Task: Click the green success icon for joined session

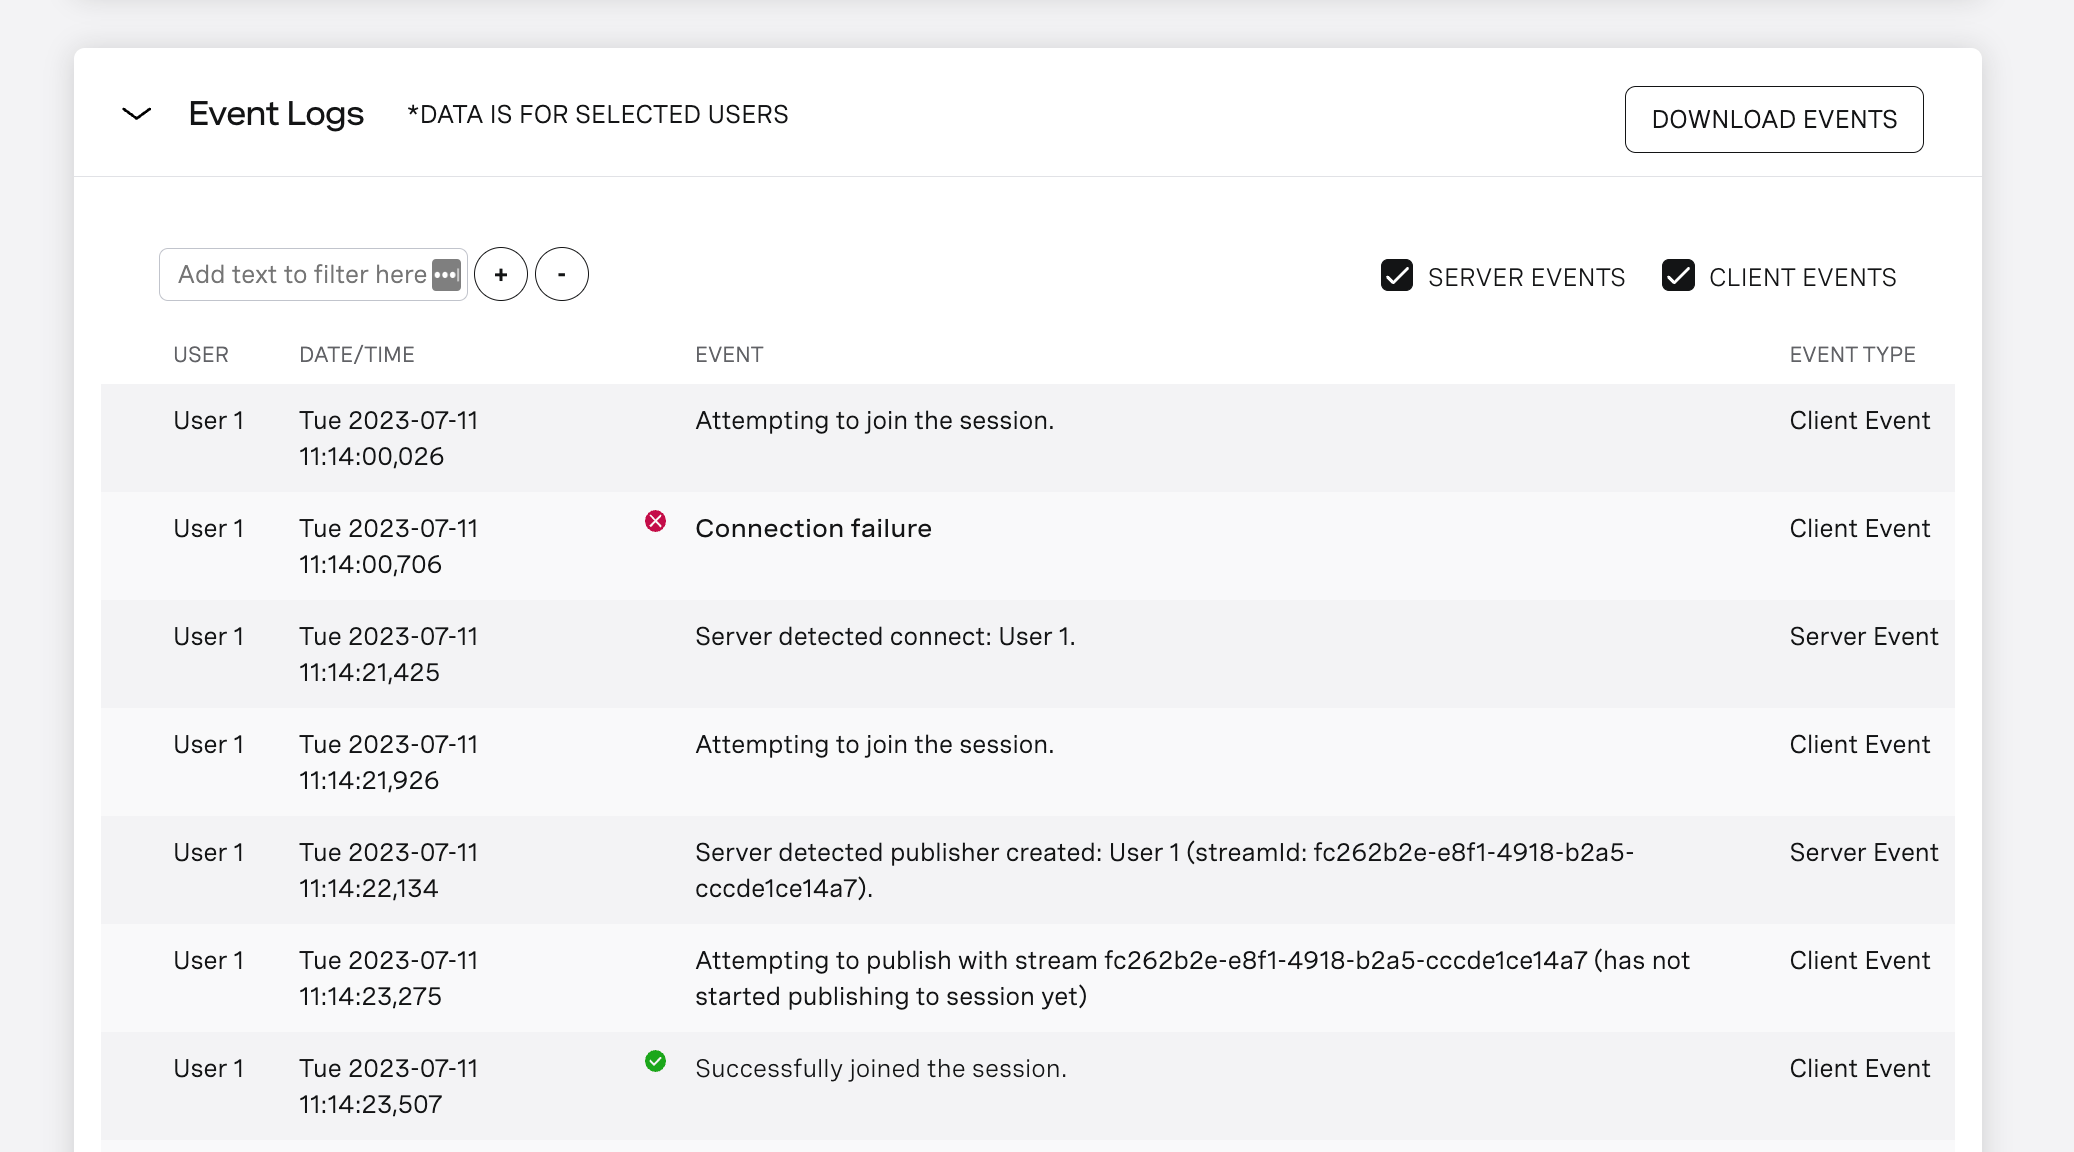Action: [x=656, y=1060]
